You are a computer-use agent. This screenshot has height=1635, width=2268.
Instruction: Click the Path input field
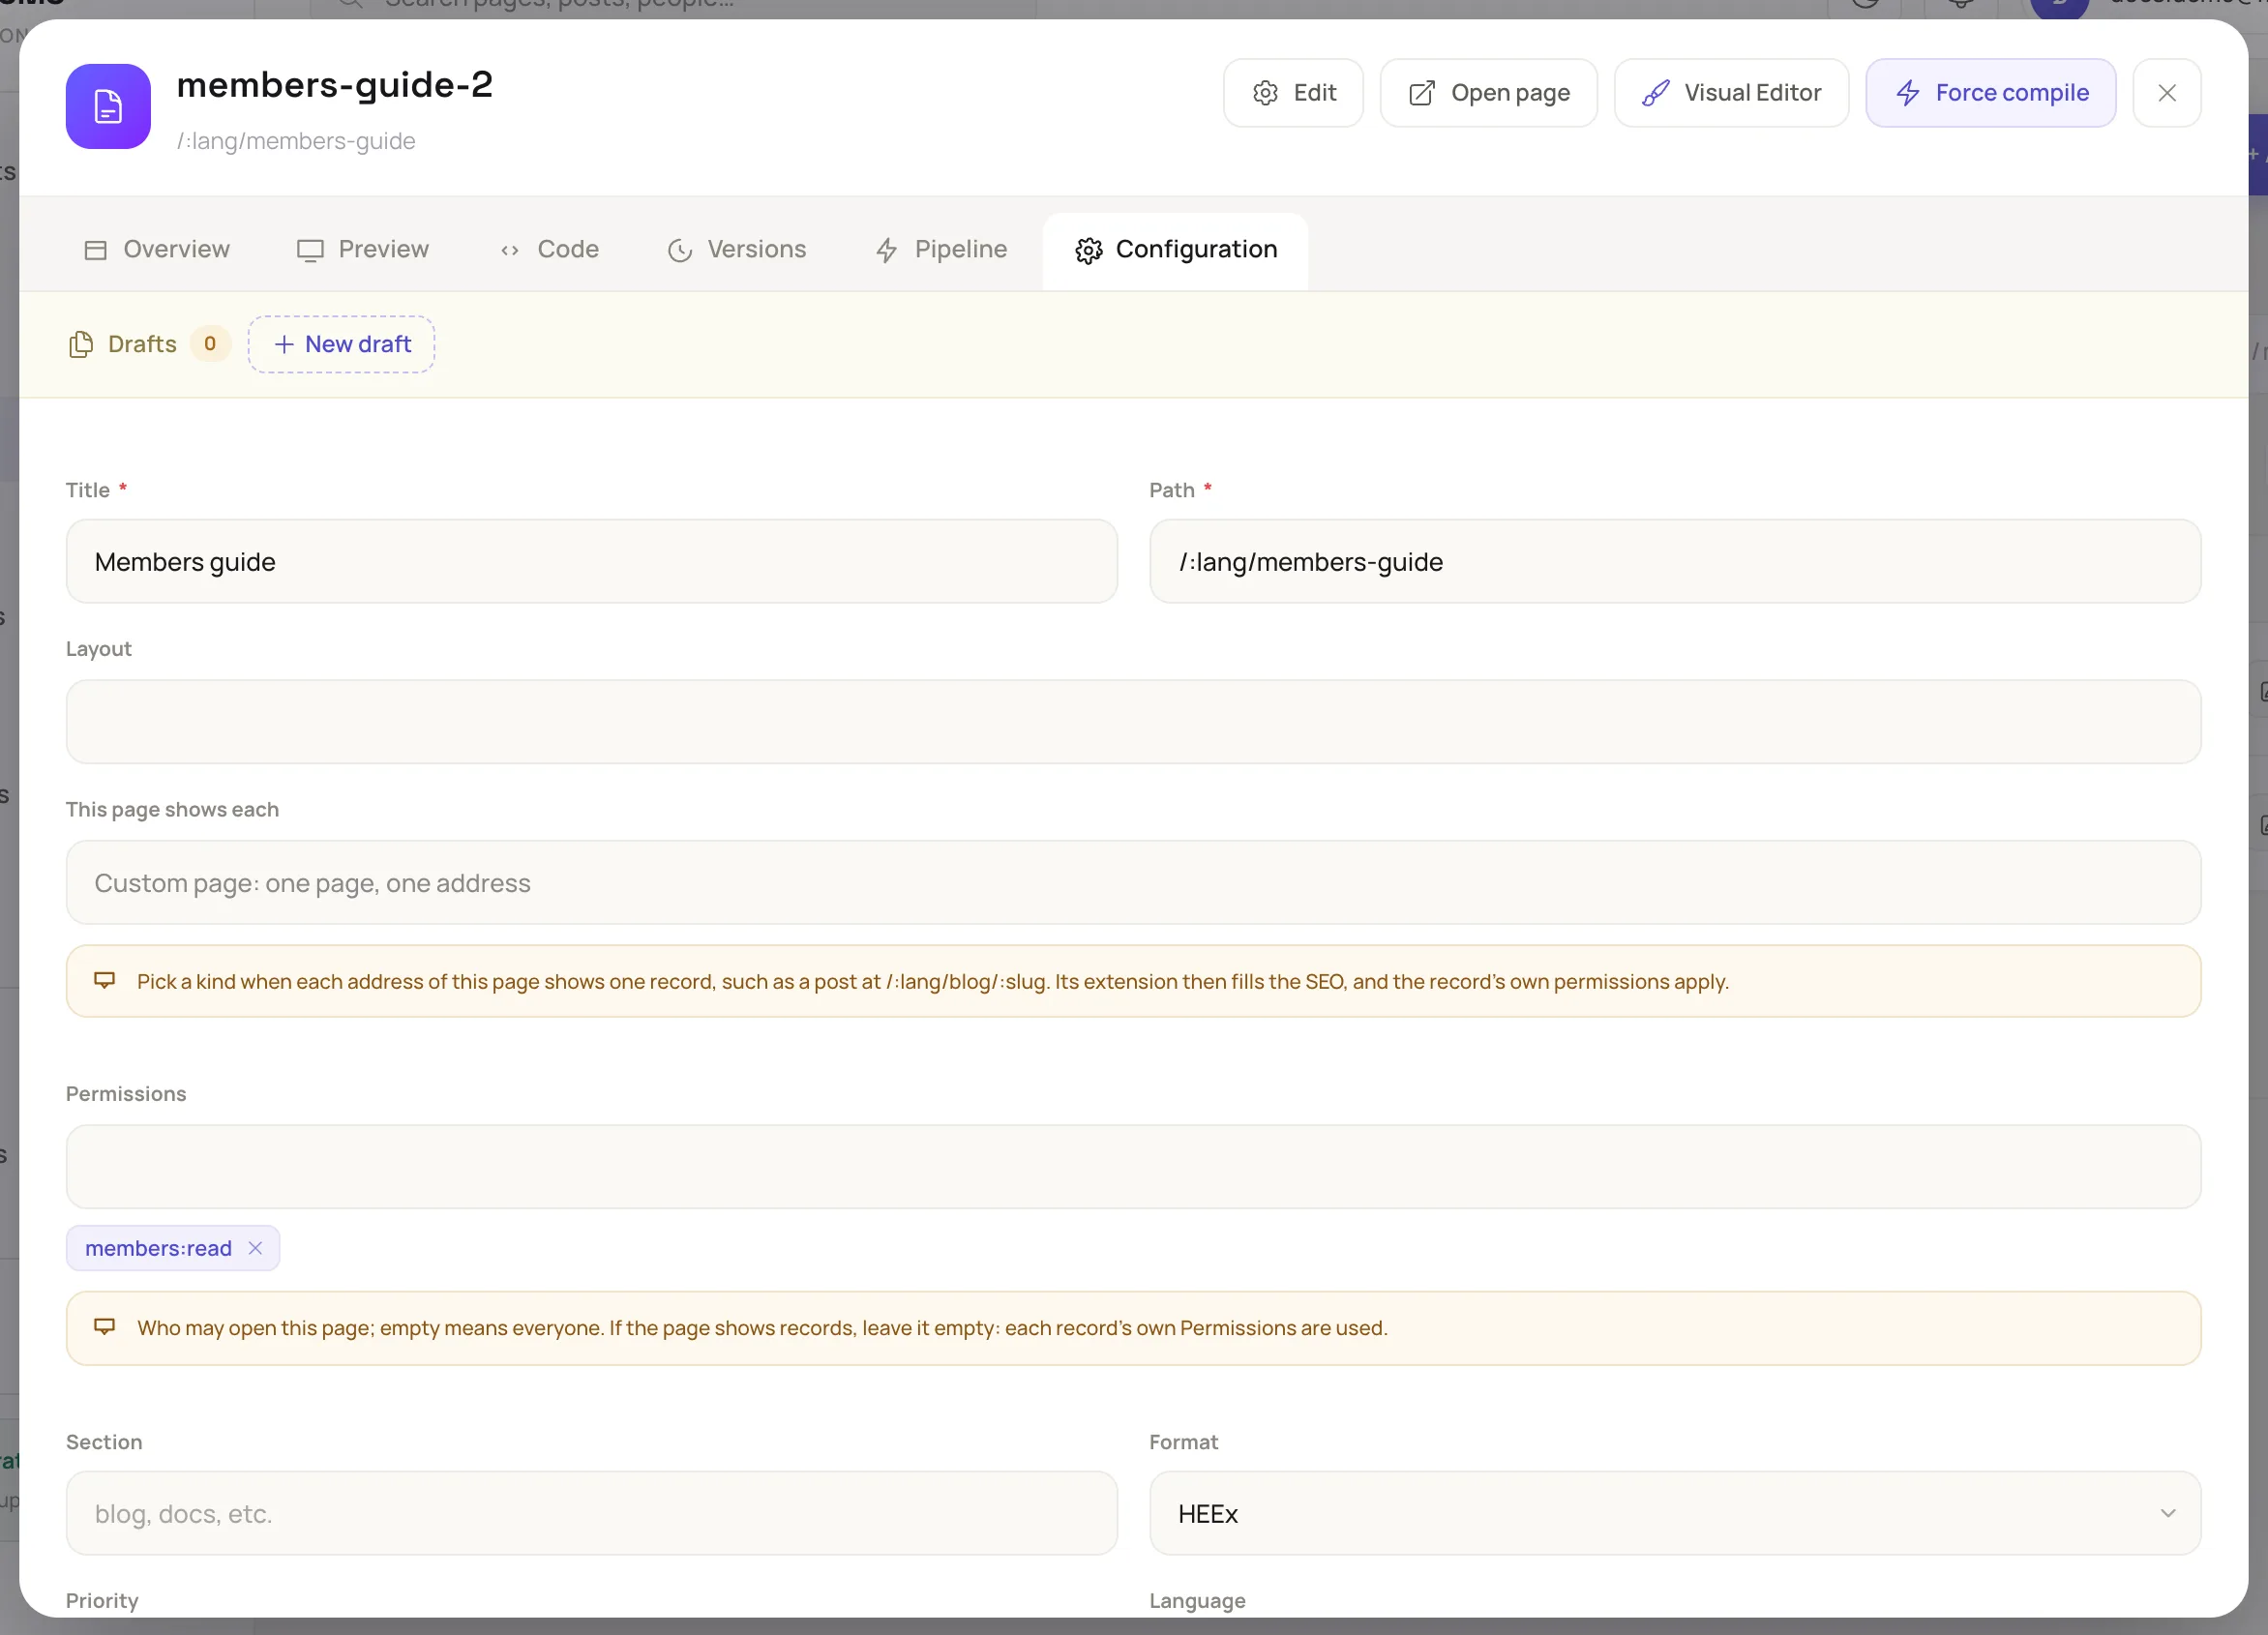pos(1674,561)
